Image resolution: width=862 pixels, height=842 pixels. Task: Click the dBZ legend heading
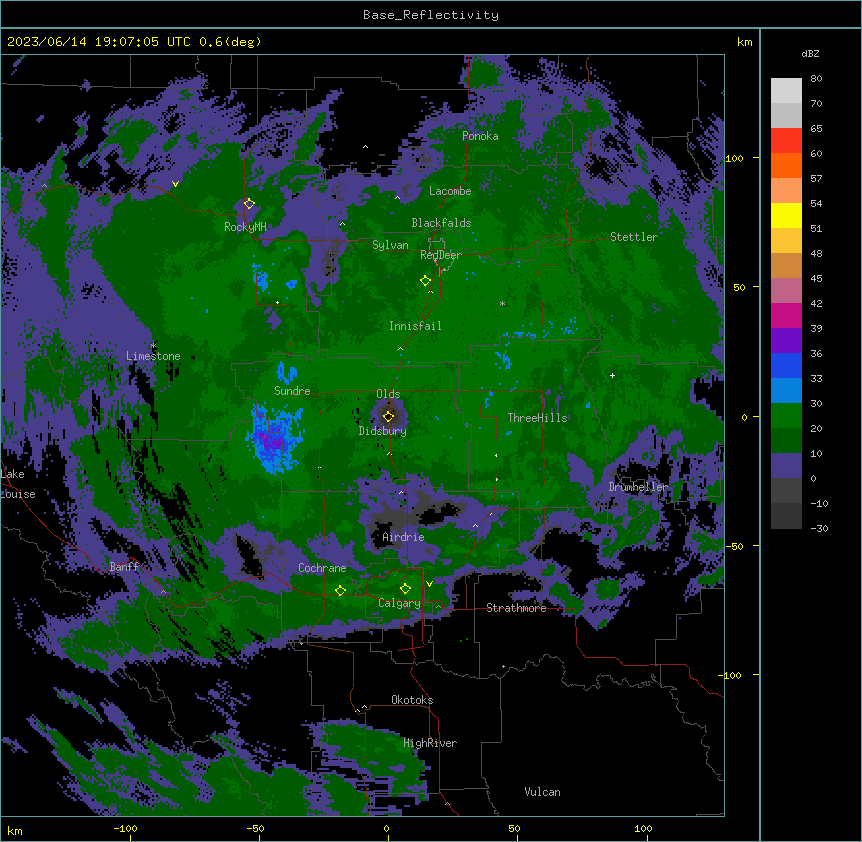pyautogui.click(x=810, y=54)
